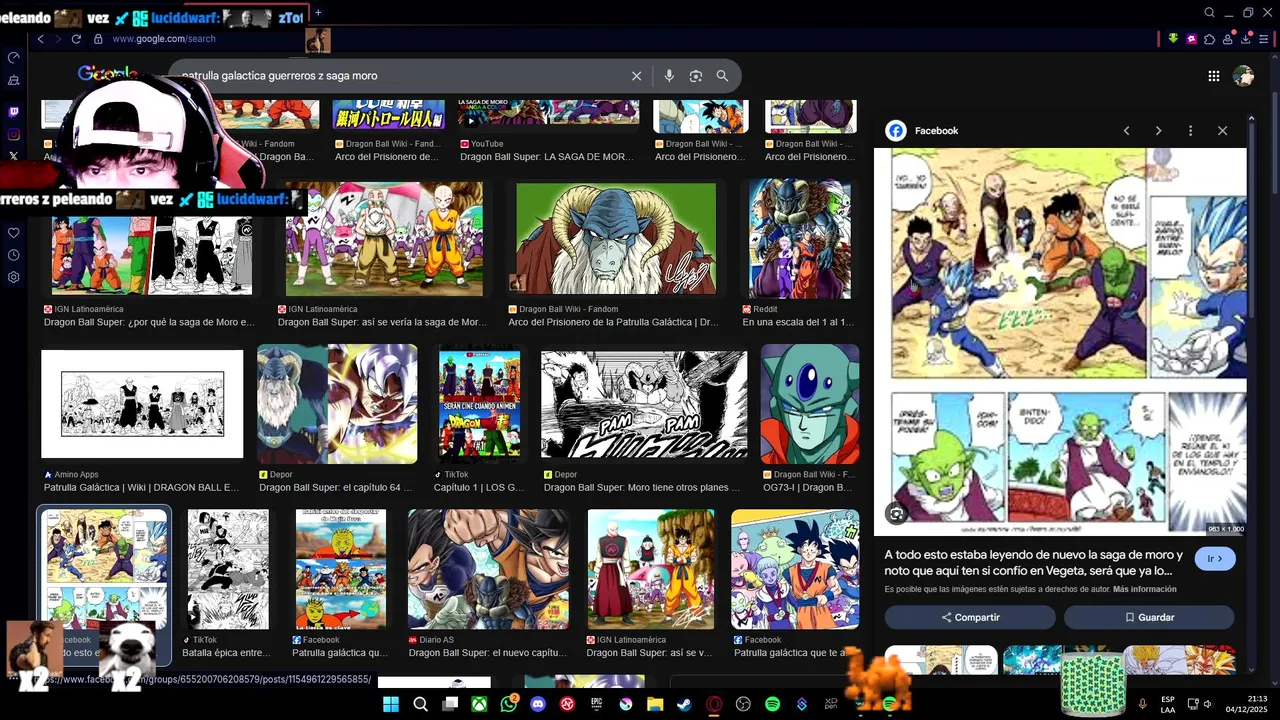Image resolution: width=1280 pixels, height=720 pixels.
Task: Open the GX Control speedometer sidebar icon
Action: (13, 58)
